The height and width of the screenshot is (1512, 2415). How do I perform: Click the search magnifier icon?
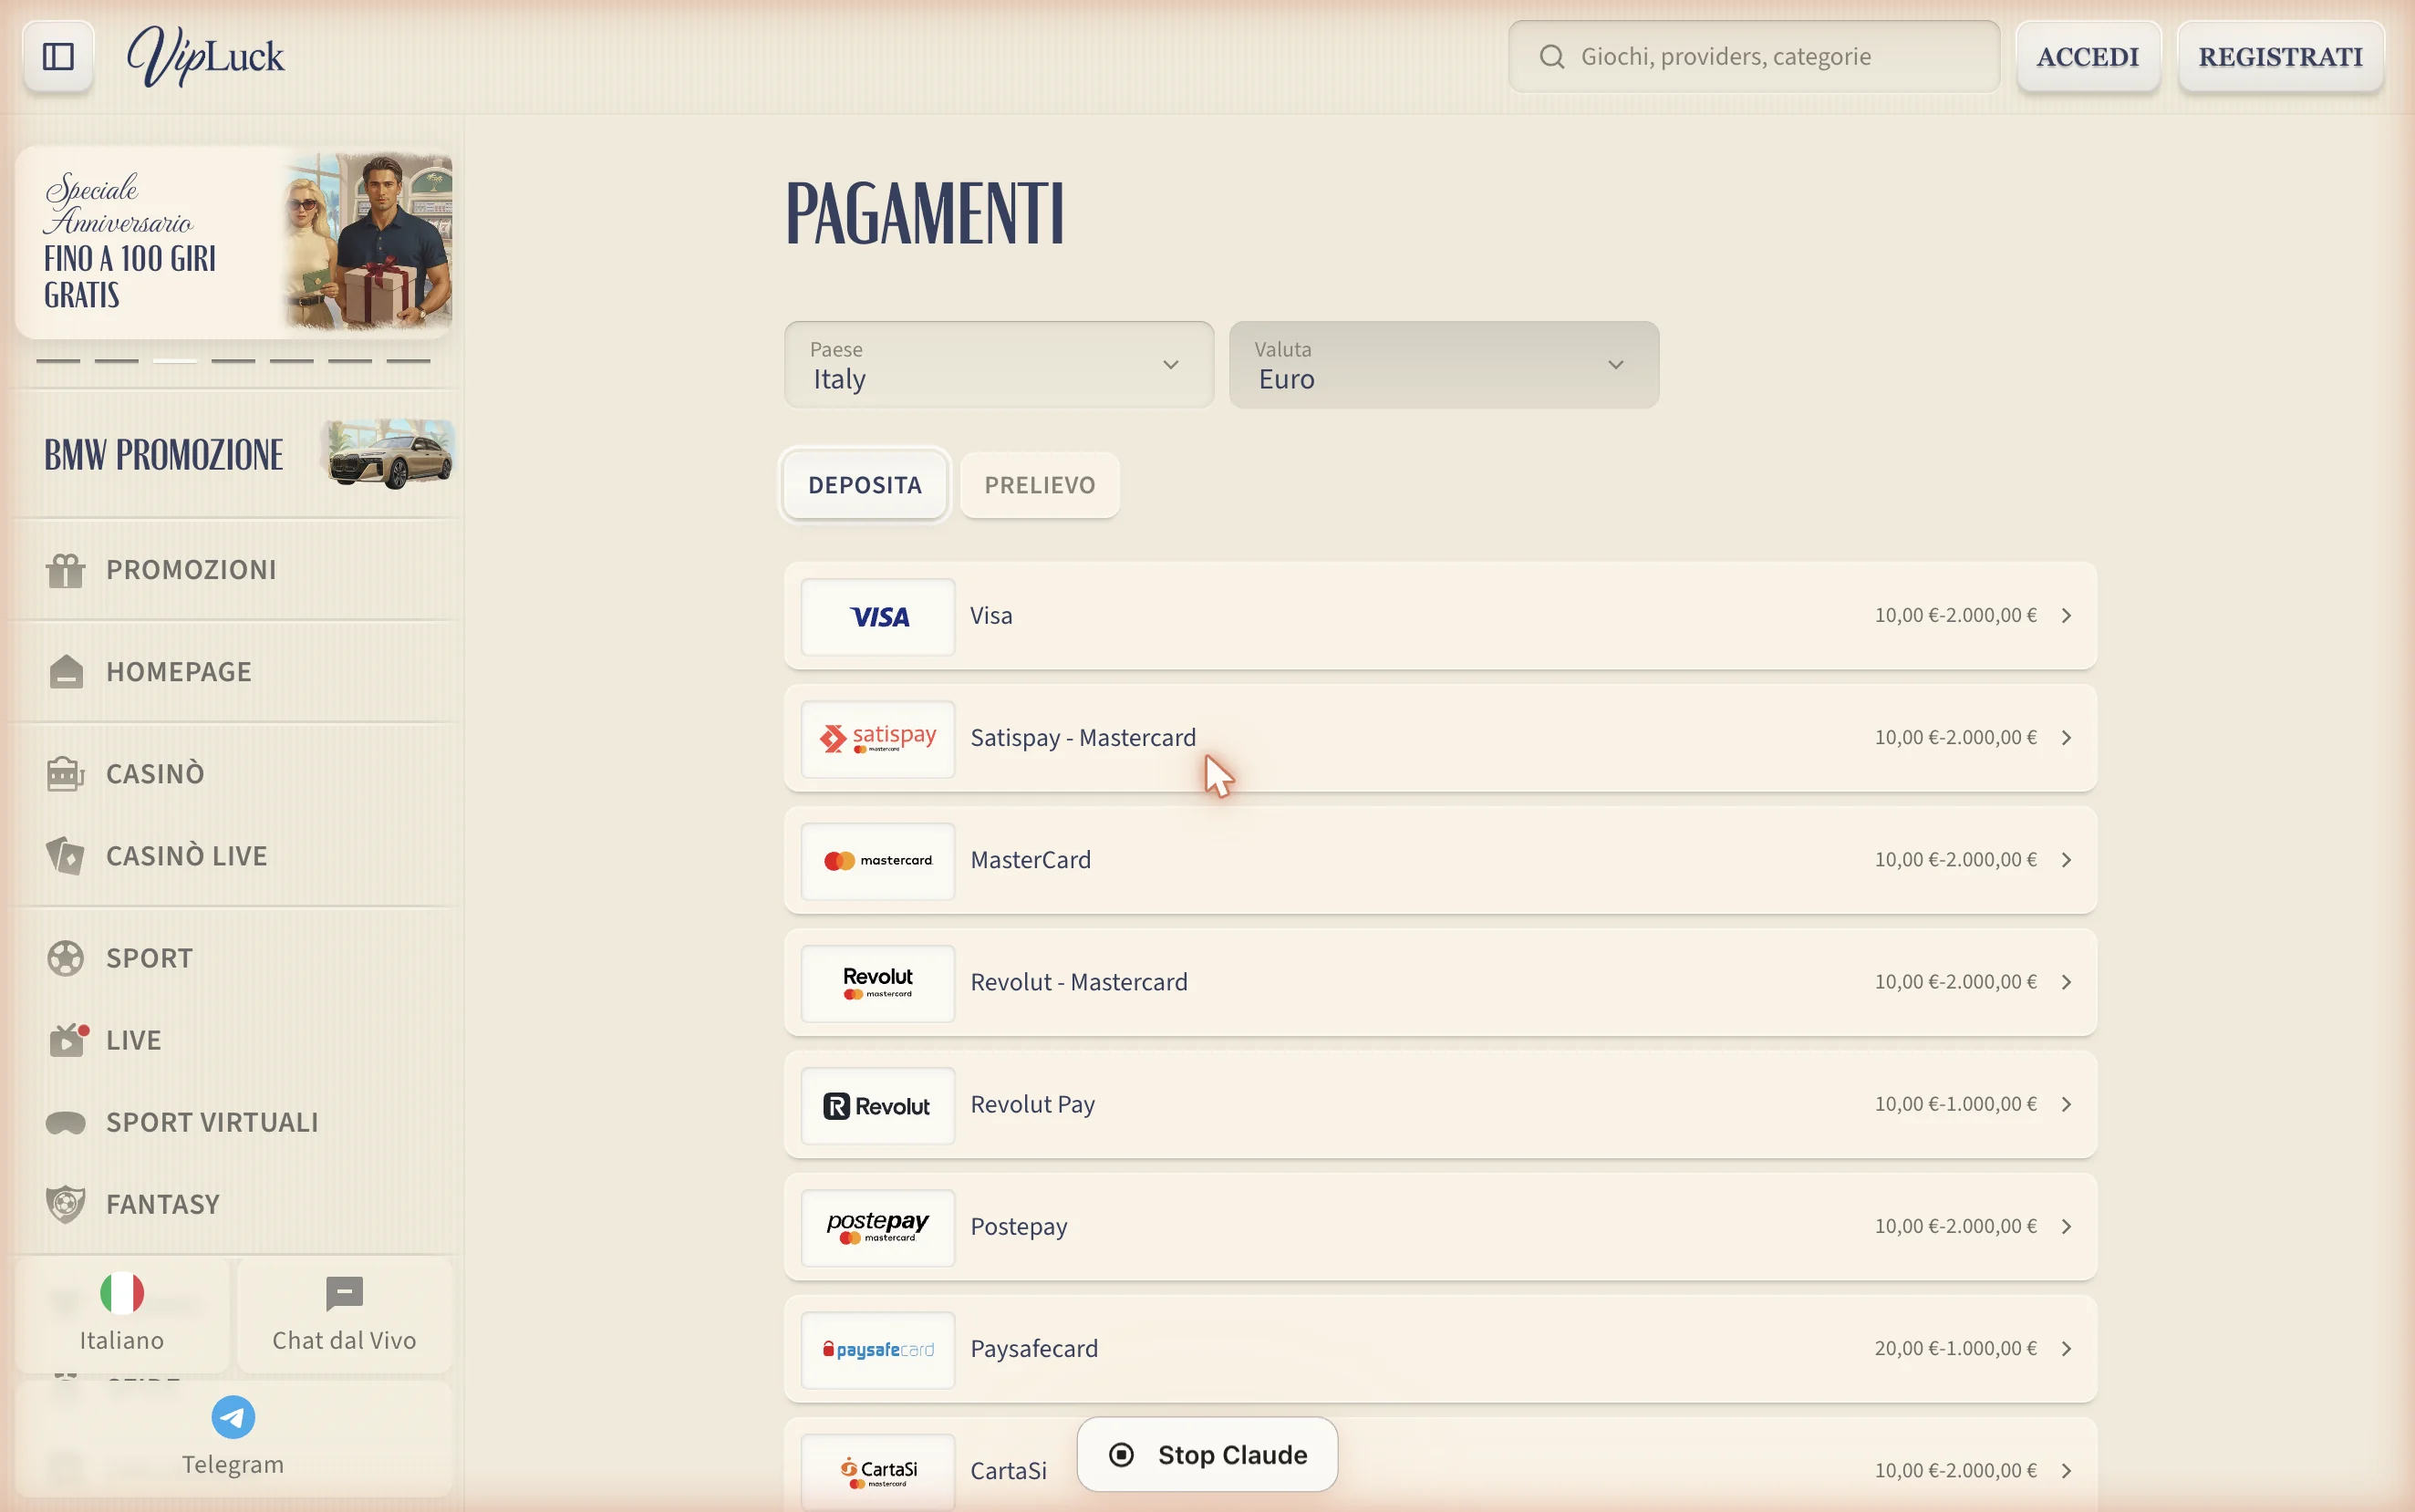[1551, 57]
